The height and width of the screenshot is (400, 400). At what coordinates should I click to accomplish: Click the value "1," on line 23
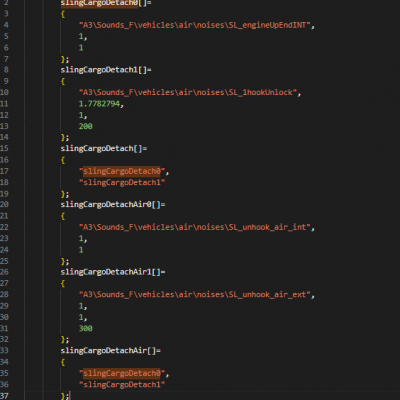83,239
